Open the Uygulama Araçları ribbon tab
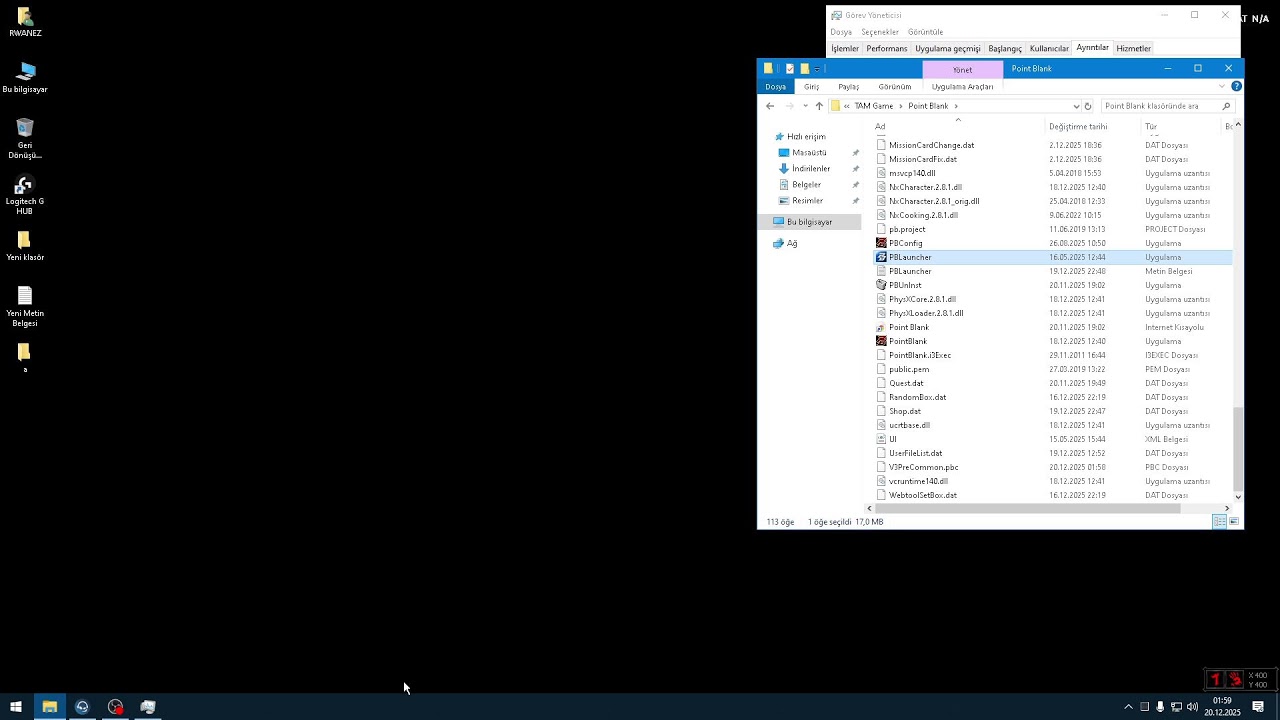Viewport: 1280px width, 720px height. point(963,87)
